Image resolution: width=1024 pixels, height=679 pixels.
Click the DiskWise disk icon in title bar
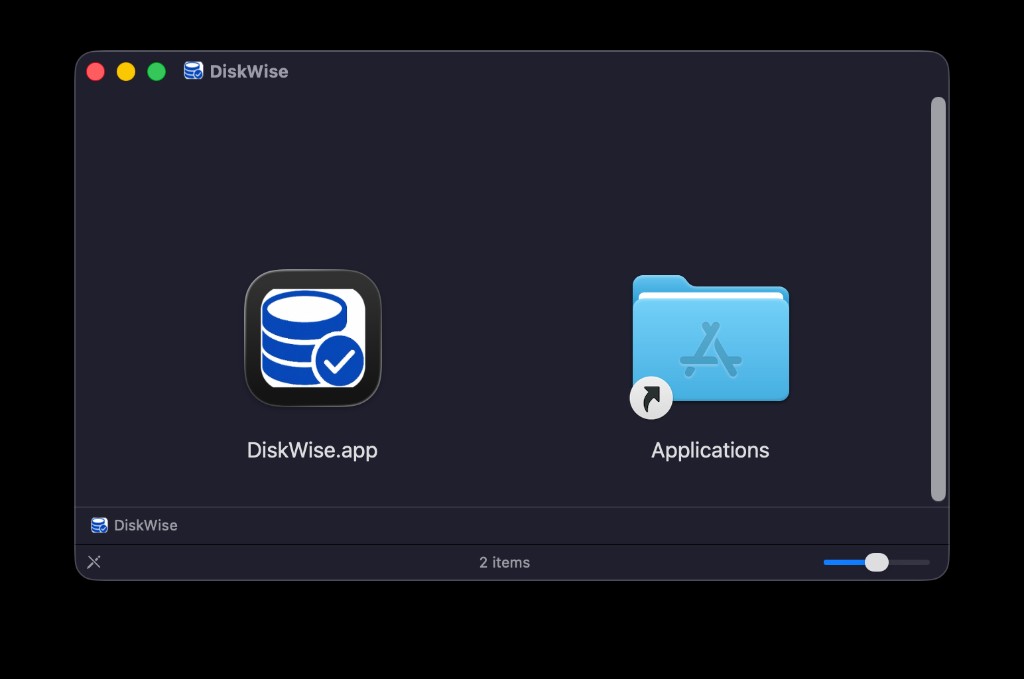click(193, 71)
